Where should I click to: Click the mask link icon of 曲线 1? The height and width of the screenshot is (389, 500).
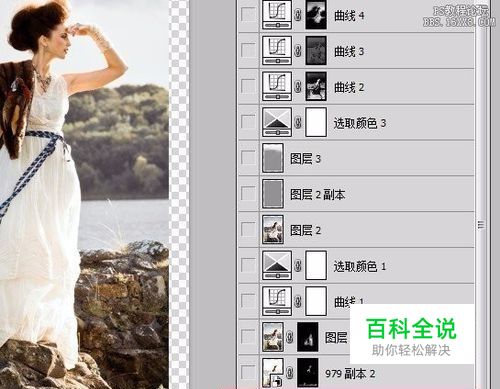coord(298,301)
